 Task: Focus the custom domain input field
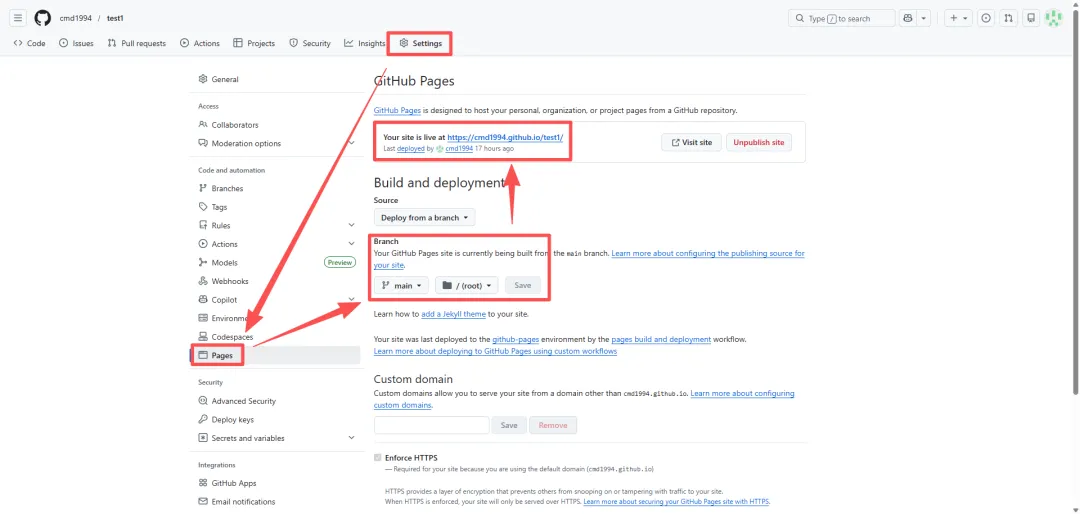click(x=431, y=425)
